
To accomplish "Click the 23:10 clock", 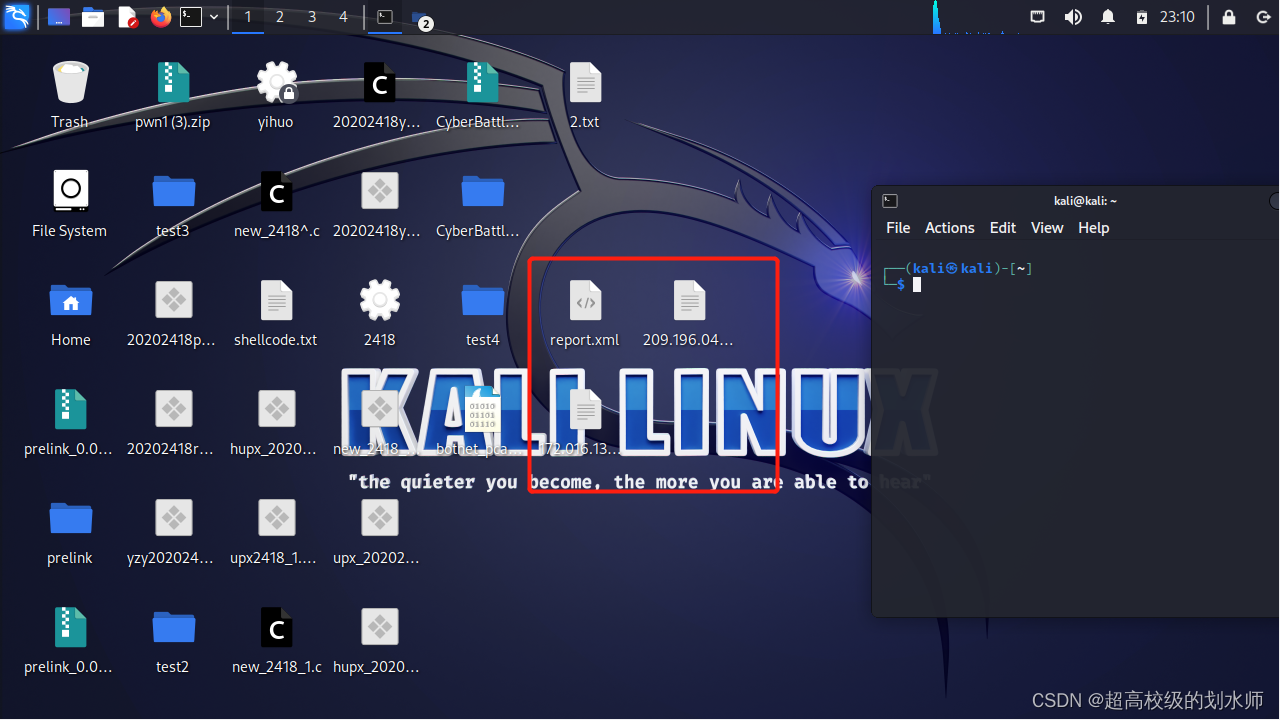I will click(1177, 17).
